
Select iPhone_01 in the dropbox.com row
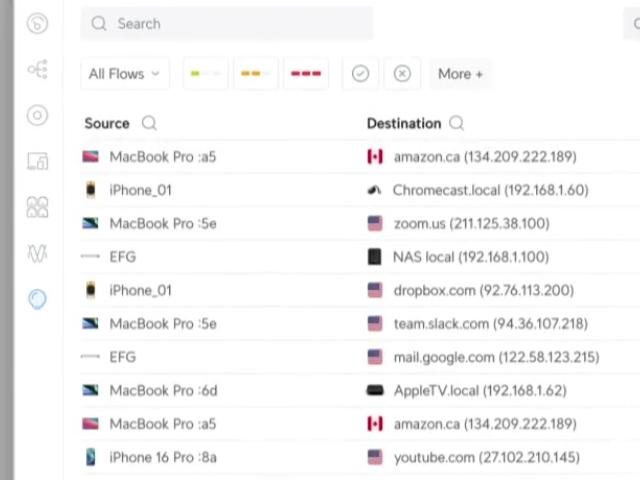click(140, 291)
